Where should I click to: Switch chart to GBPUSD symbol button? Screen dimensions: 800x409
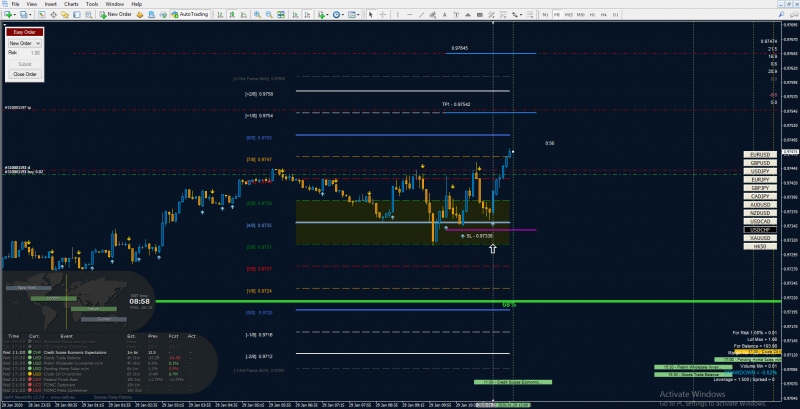tap(760, 163)
